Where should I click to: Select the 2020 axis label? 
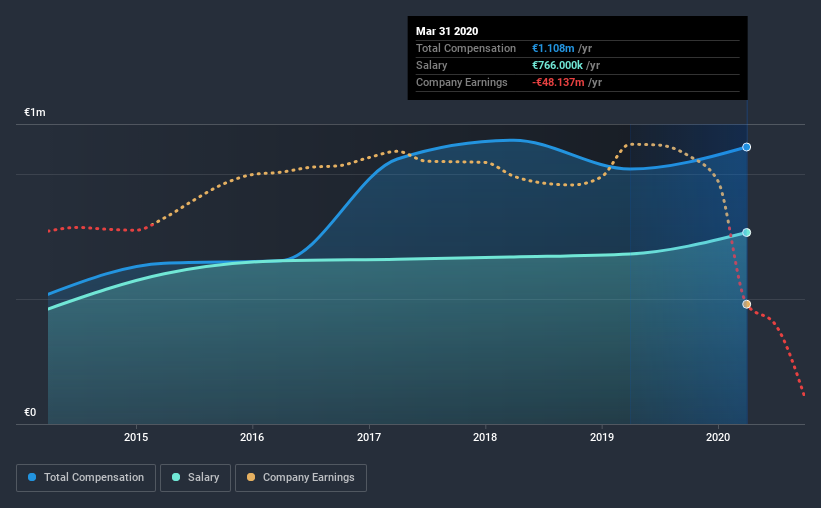coord(718,437)
